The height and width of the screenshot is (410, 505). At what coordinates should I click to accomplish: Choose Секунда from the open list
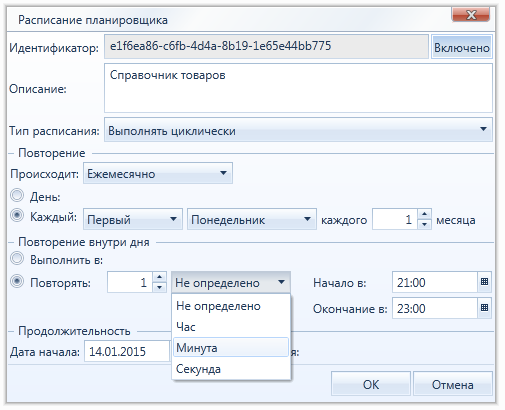pos(231,369)
